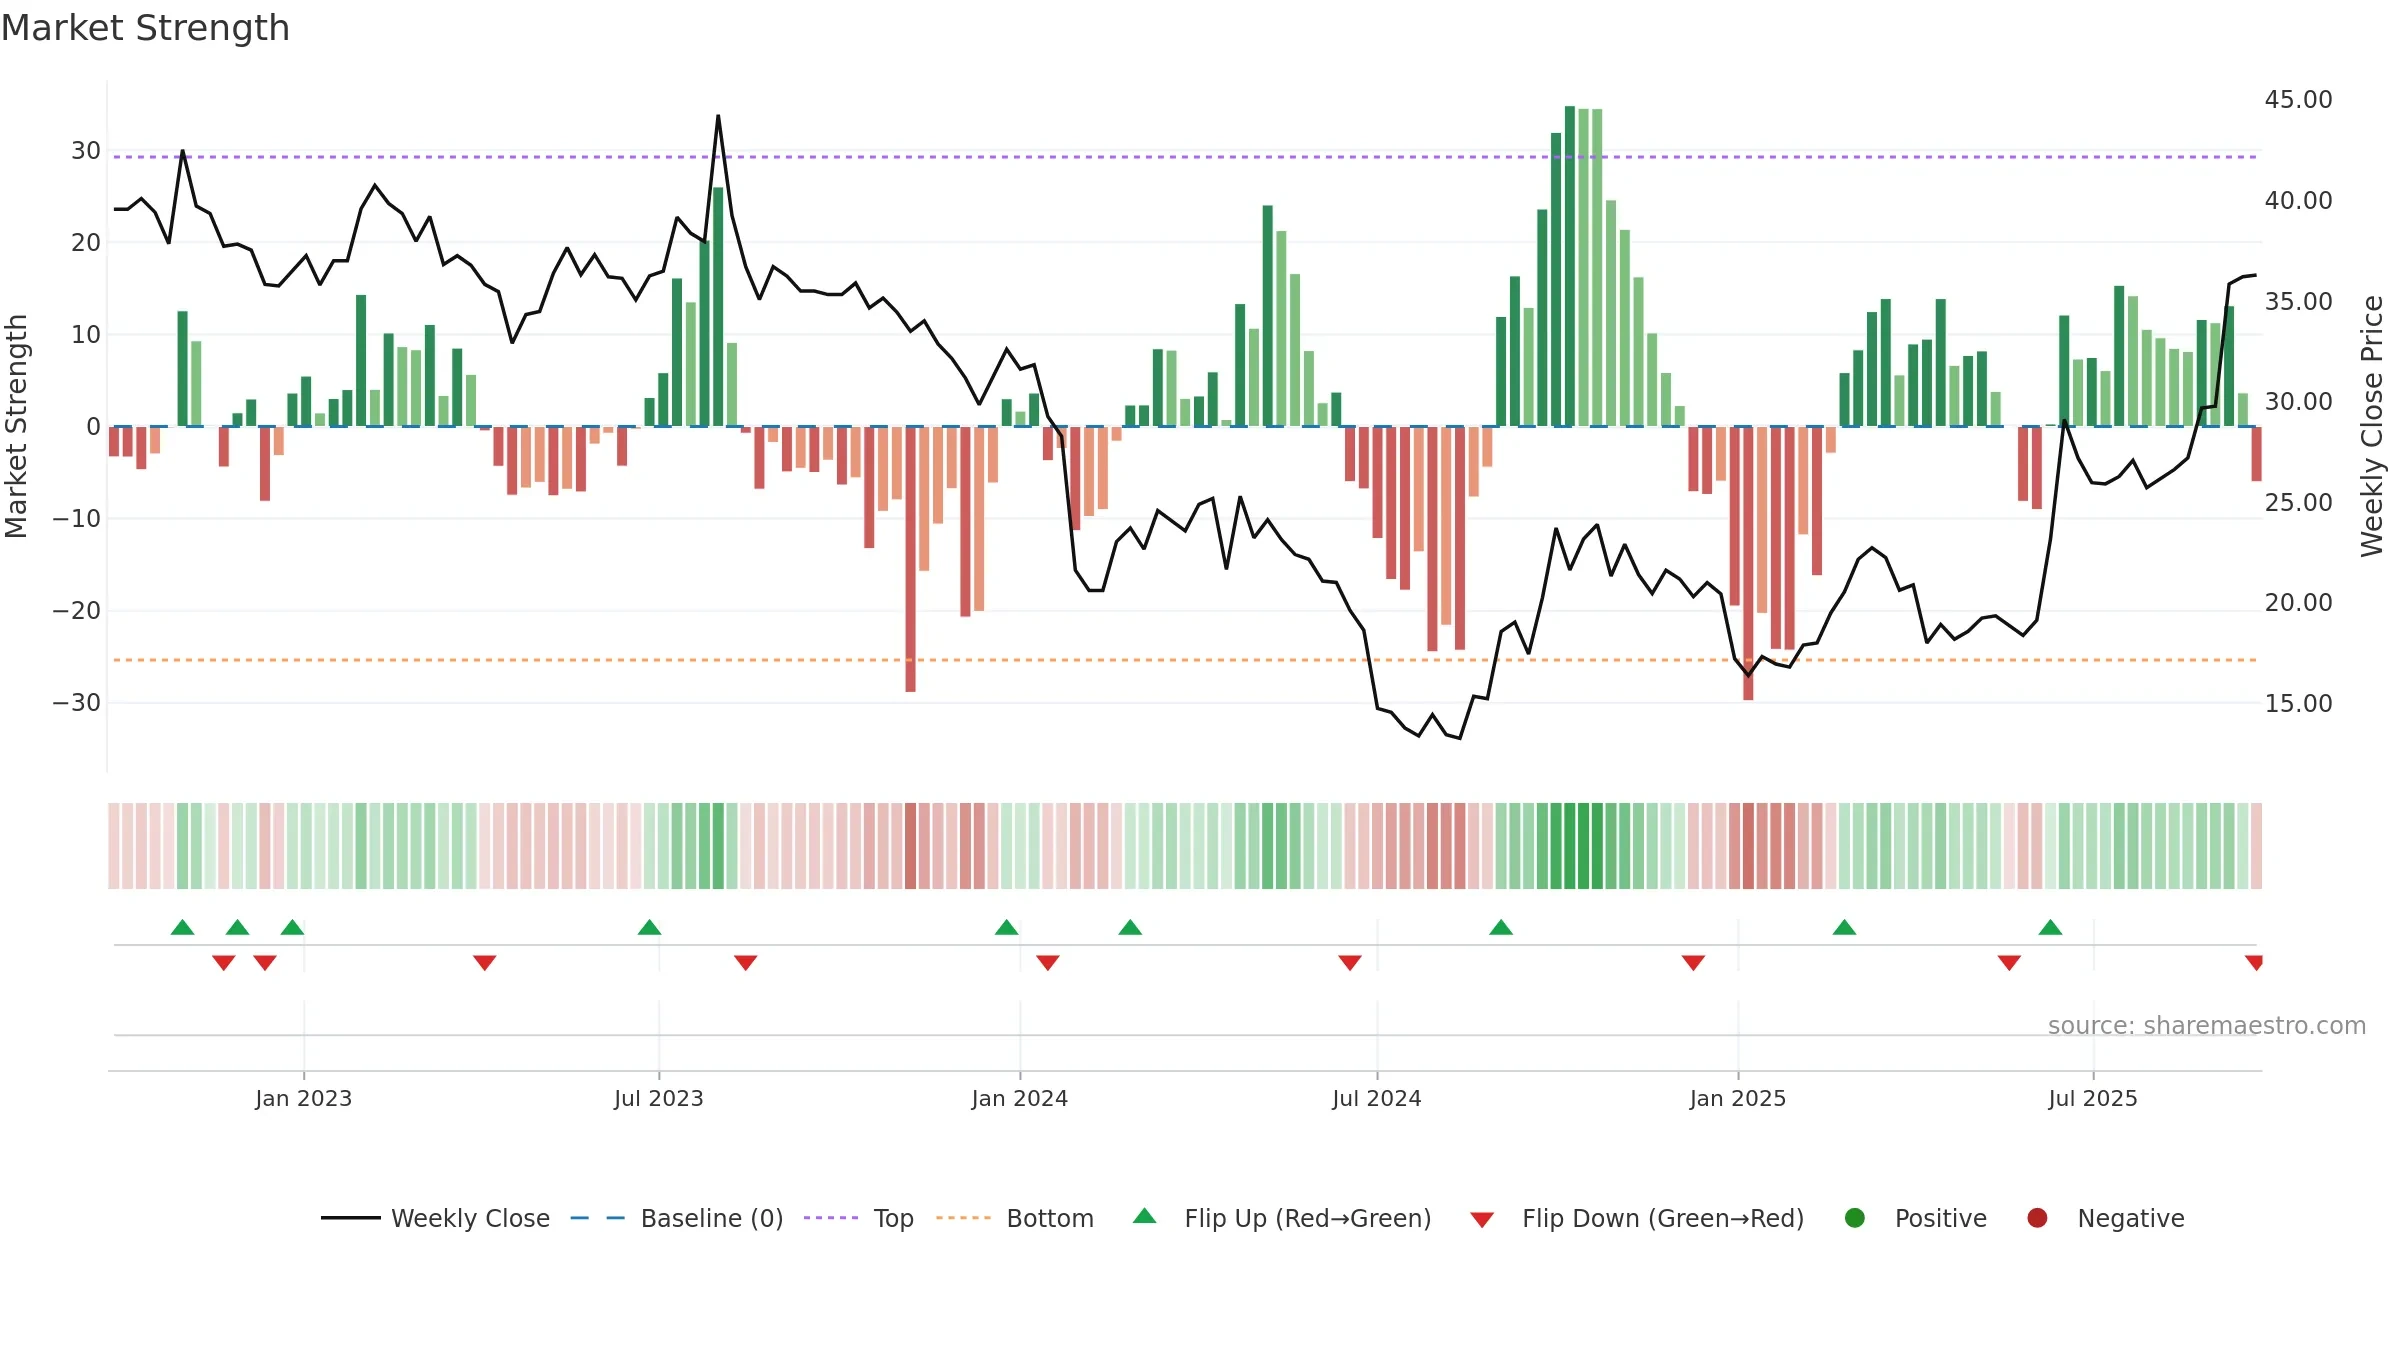Click the deepest red bar in early January 2025
2400x1350 pixels.
pyautogui.click(x=1748, y=563)
